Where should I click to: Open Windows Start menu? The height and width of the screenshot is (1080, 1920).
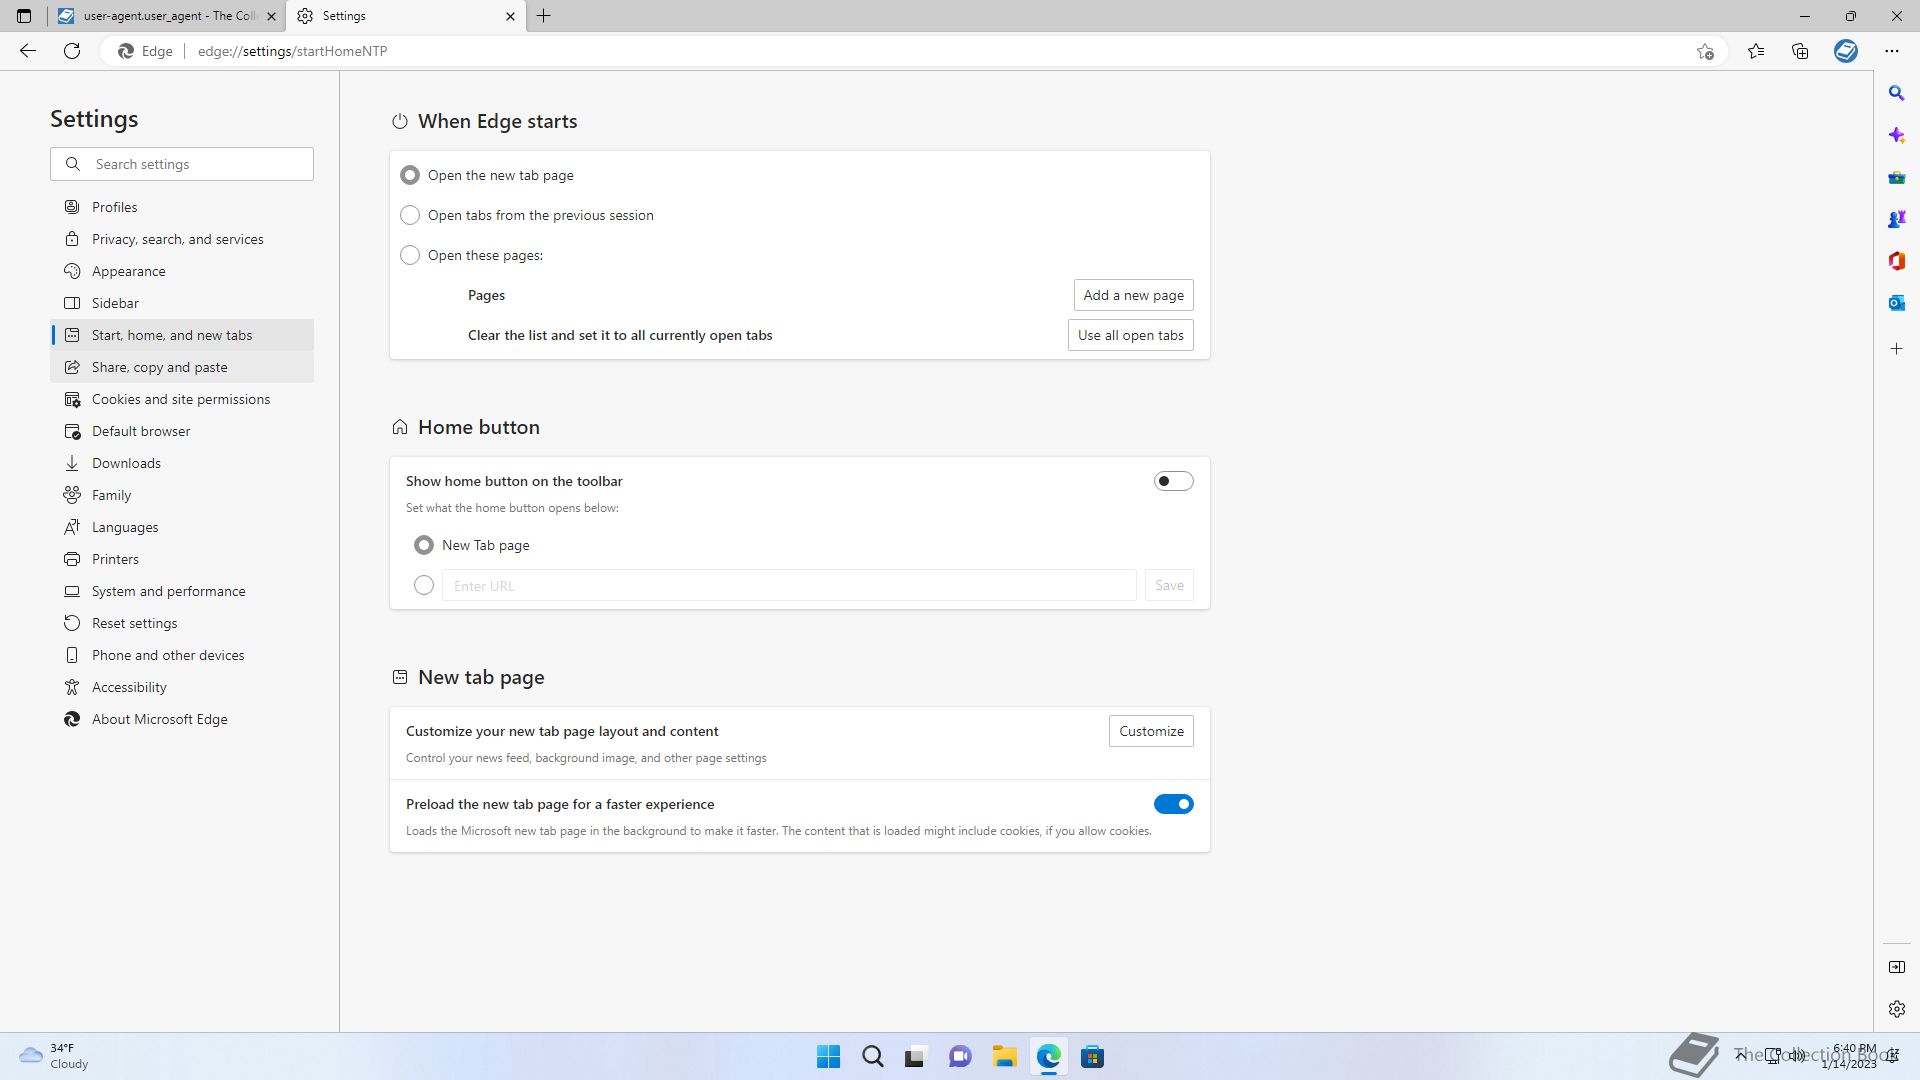tap(828, 1057)
